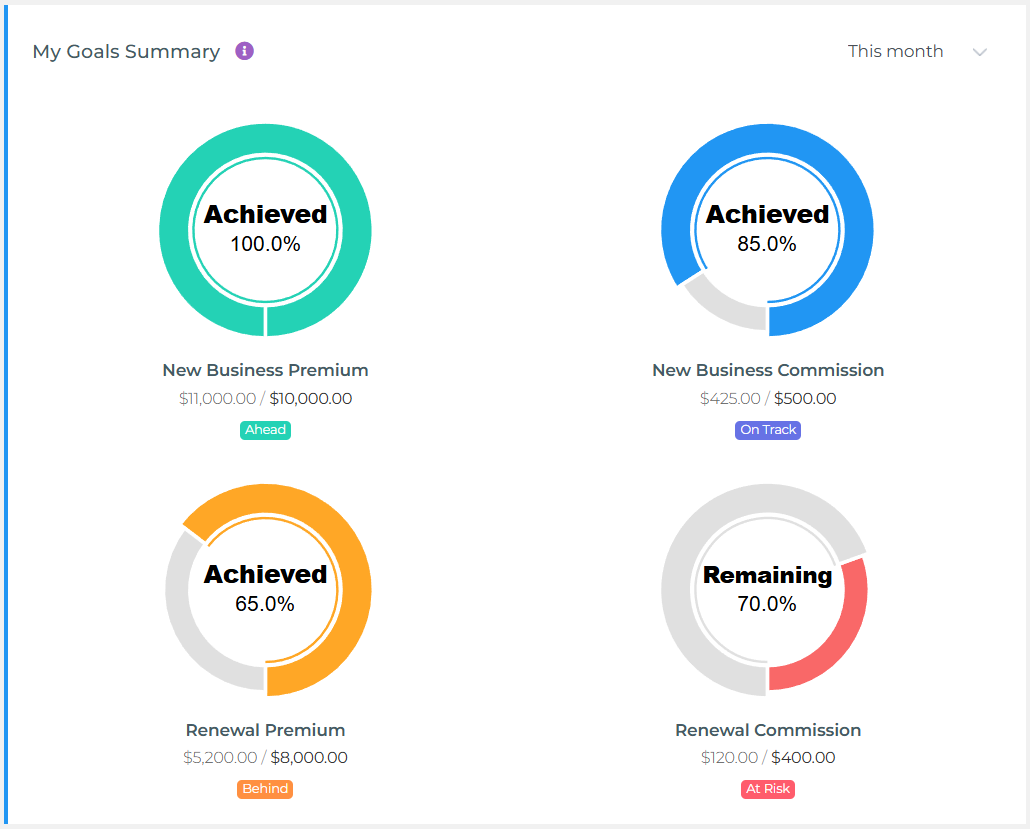Click the Behind badge under Renewal Premium

click(x=264, y=788)
